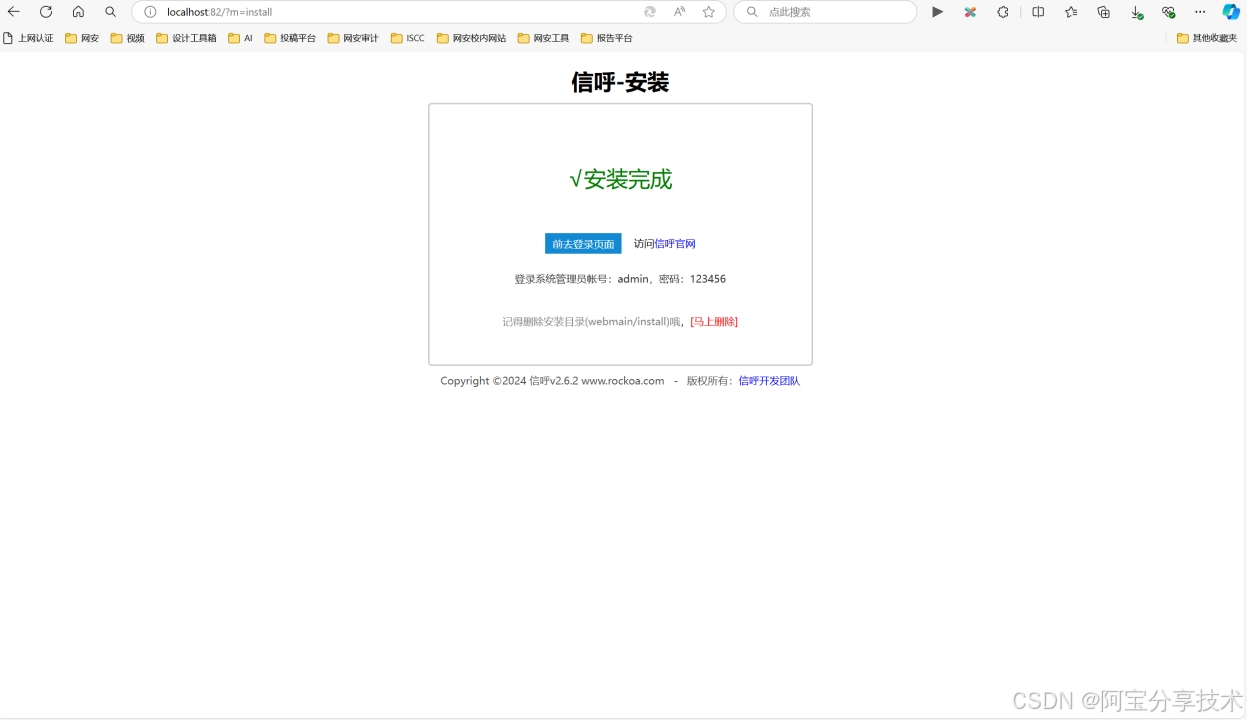Open the 信呼开发团队 link
This screenshot has height=720, width=1247.
tap(769, 381)
